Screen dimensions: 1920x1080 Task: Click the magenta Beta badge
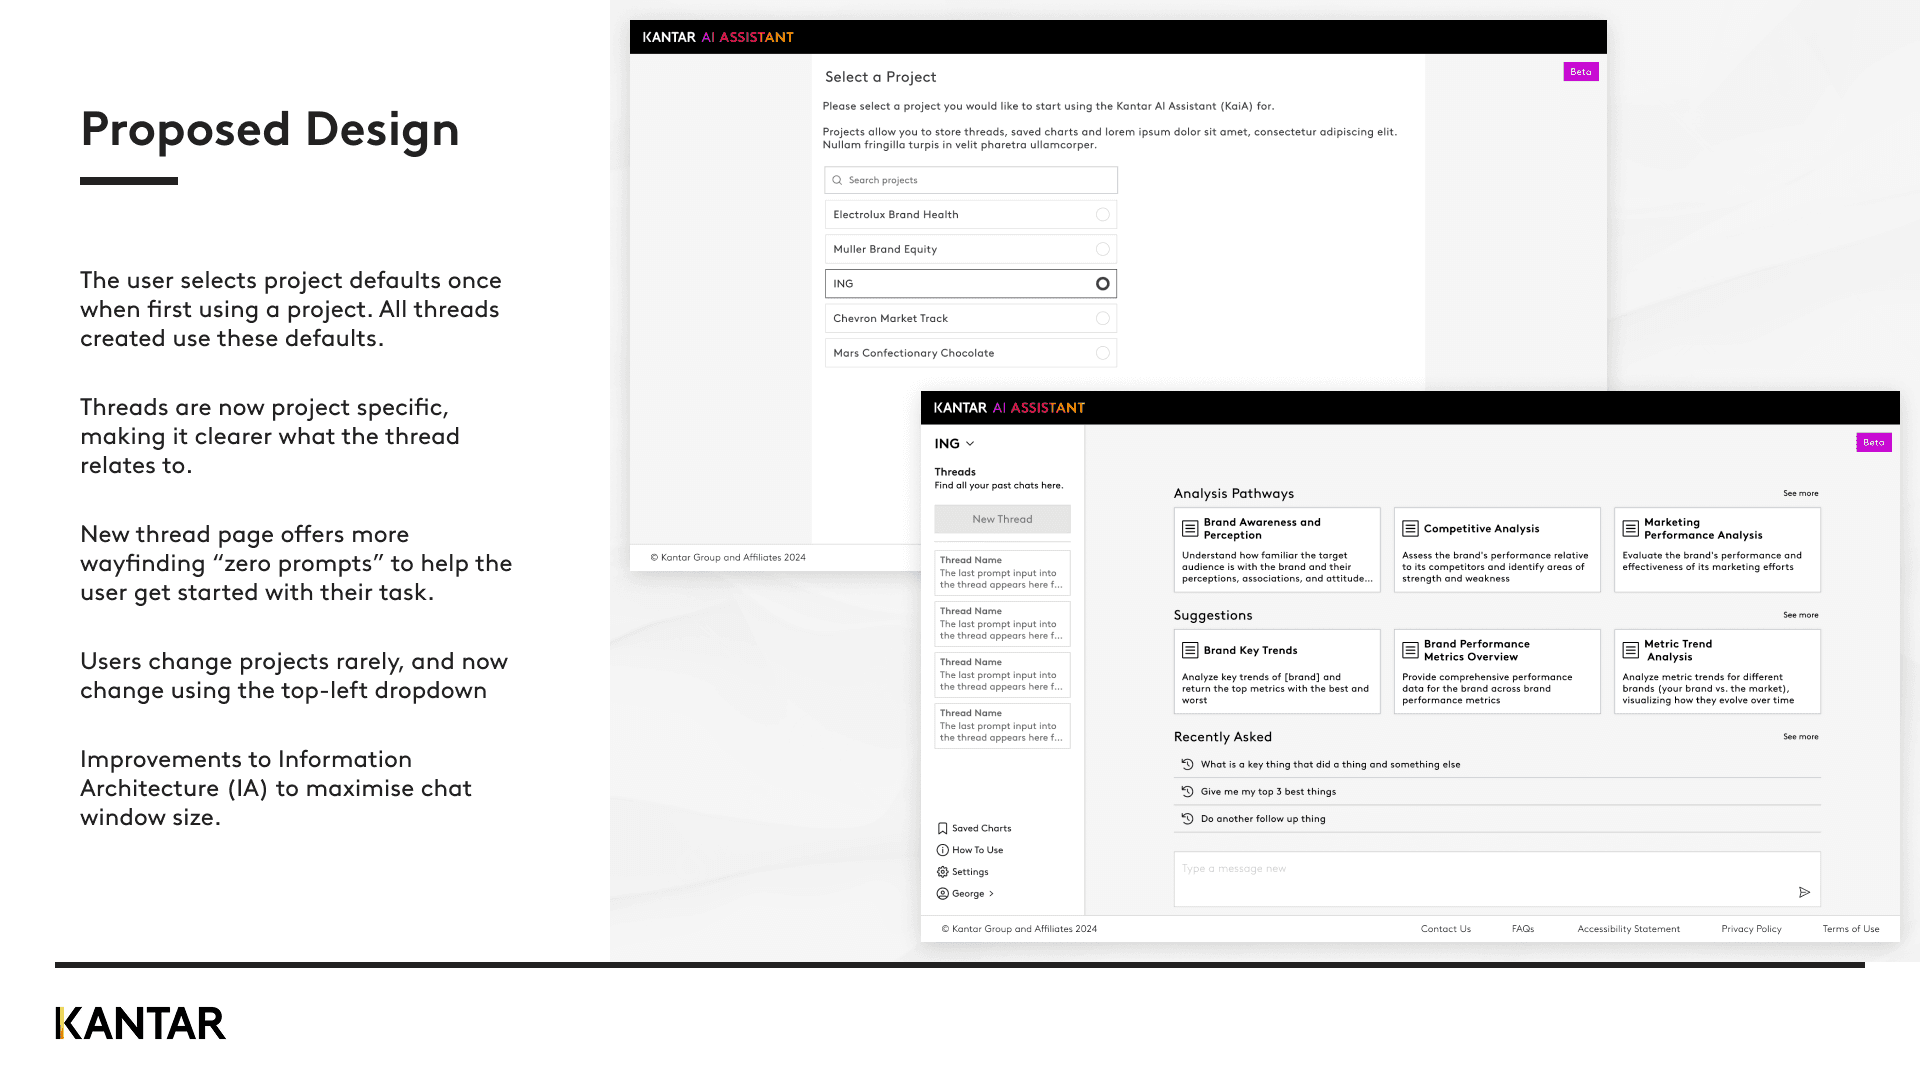pyautogui.click(x=1873, y=442)
